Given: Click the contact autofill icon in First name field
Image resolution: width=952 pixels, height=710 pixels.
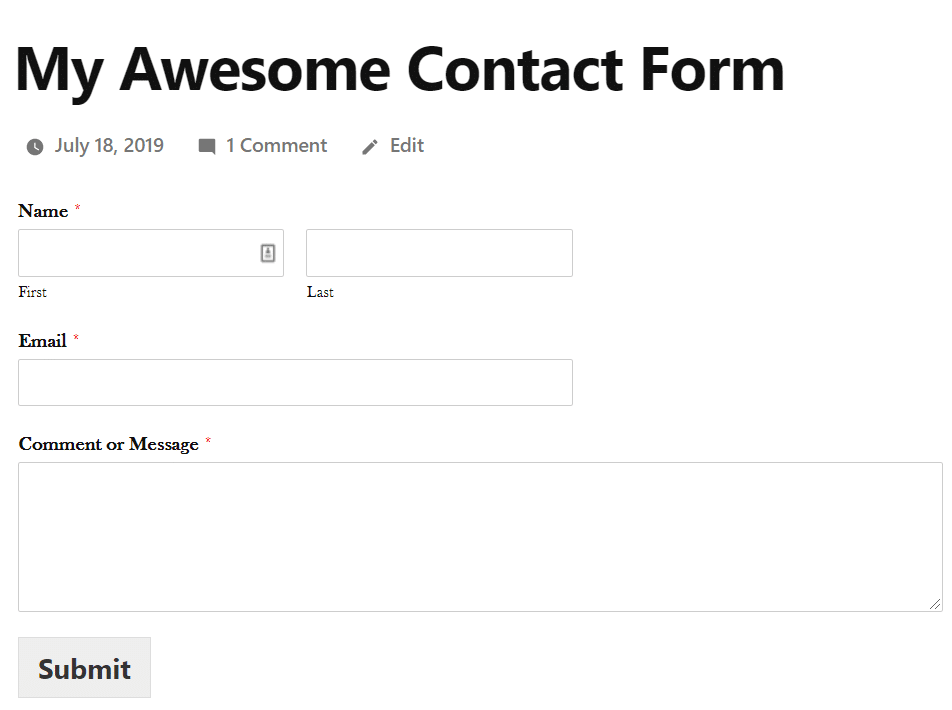Looking at the screenshot, I should click(x=267, y=252).
